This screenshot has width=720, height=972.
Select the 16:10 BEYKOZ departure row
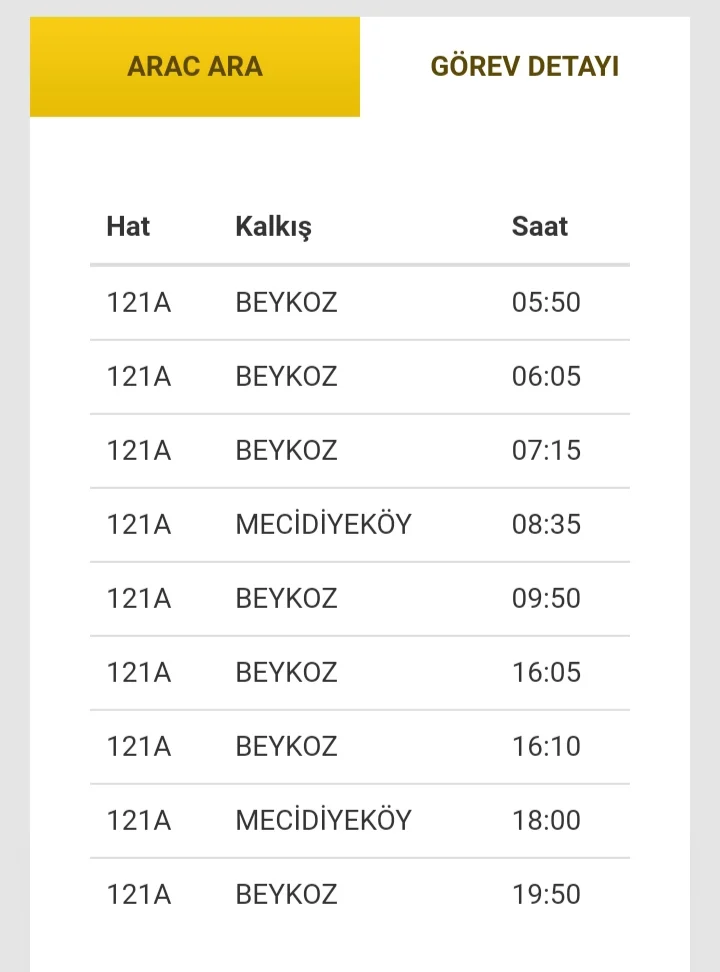tap(360, 746)
